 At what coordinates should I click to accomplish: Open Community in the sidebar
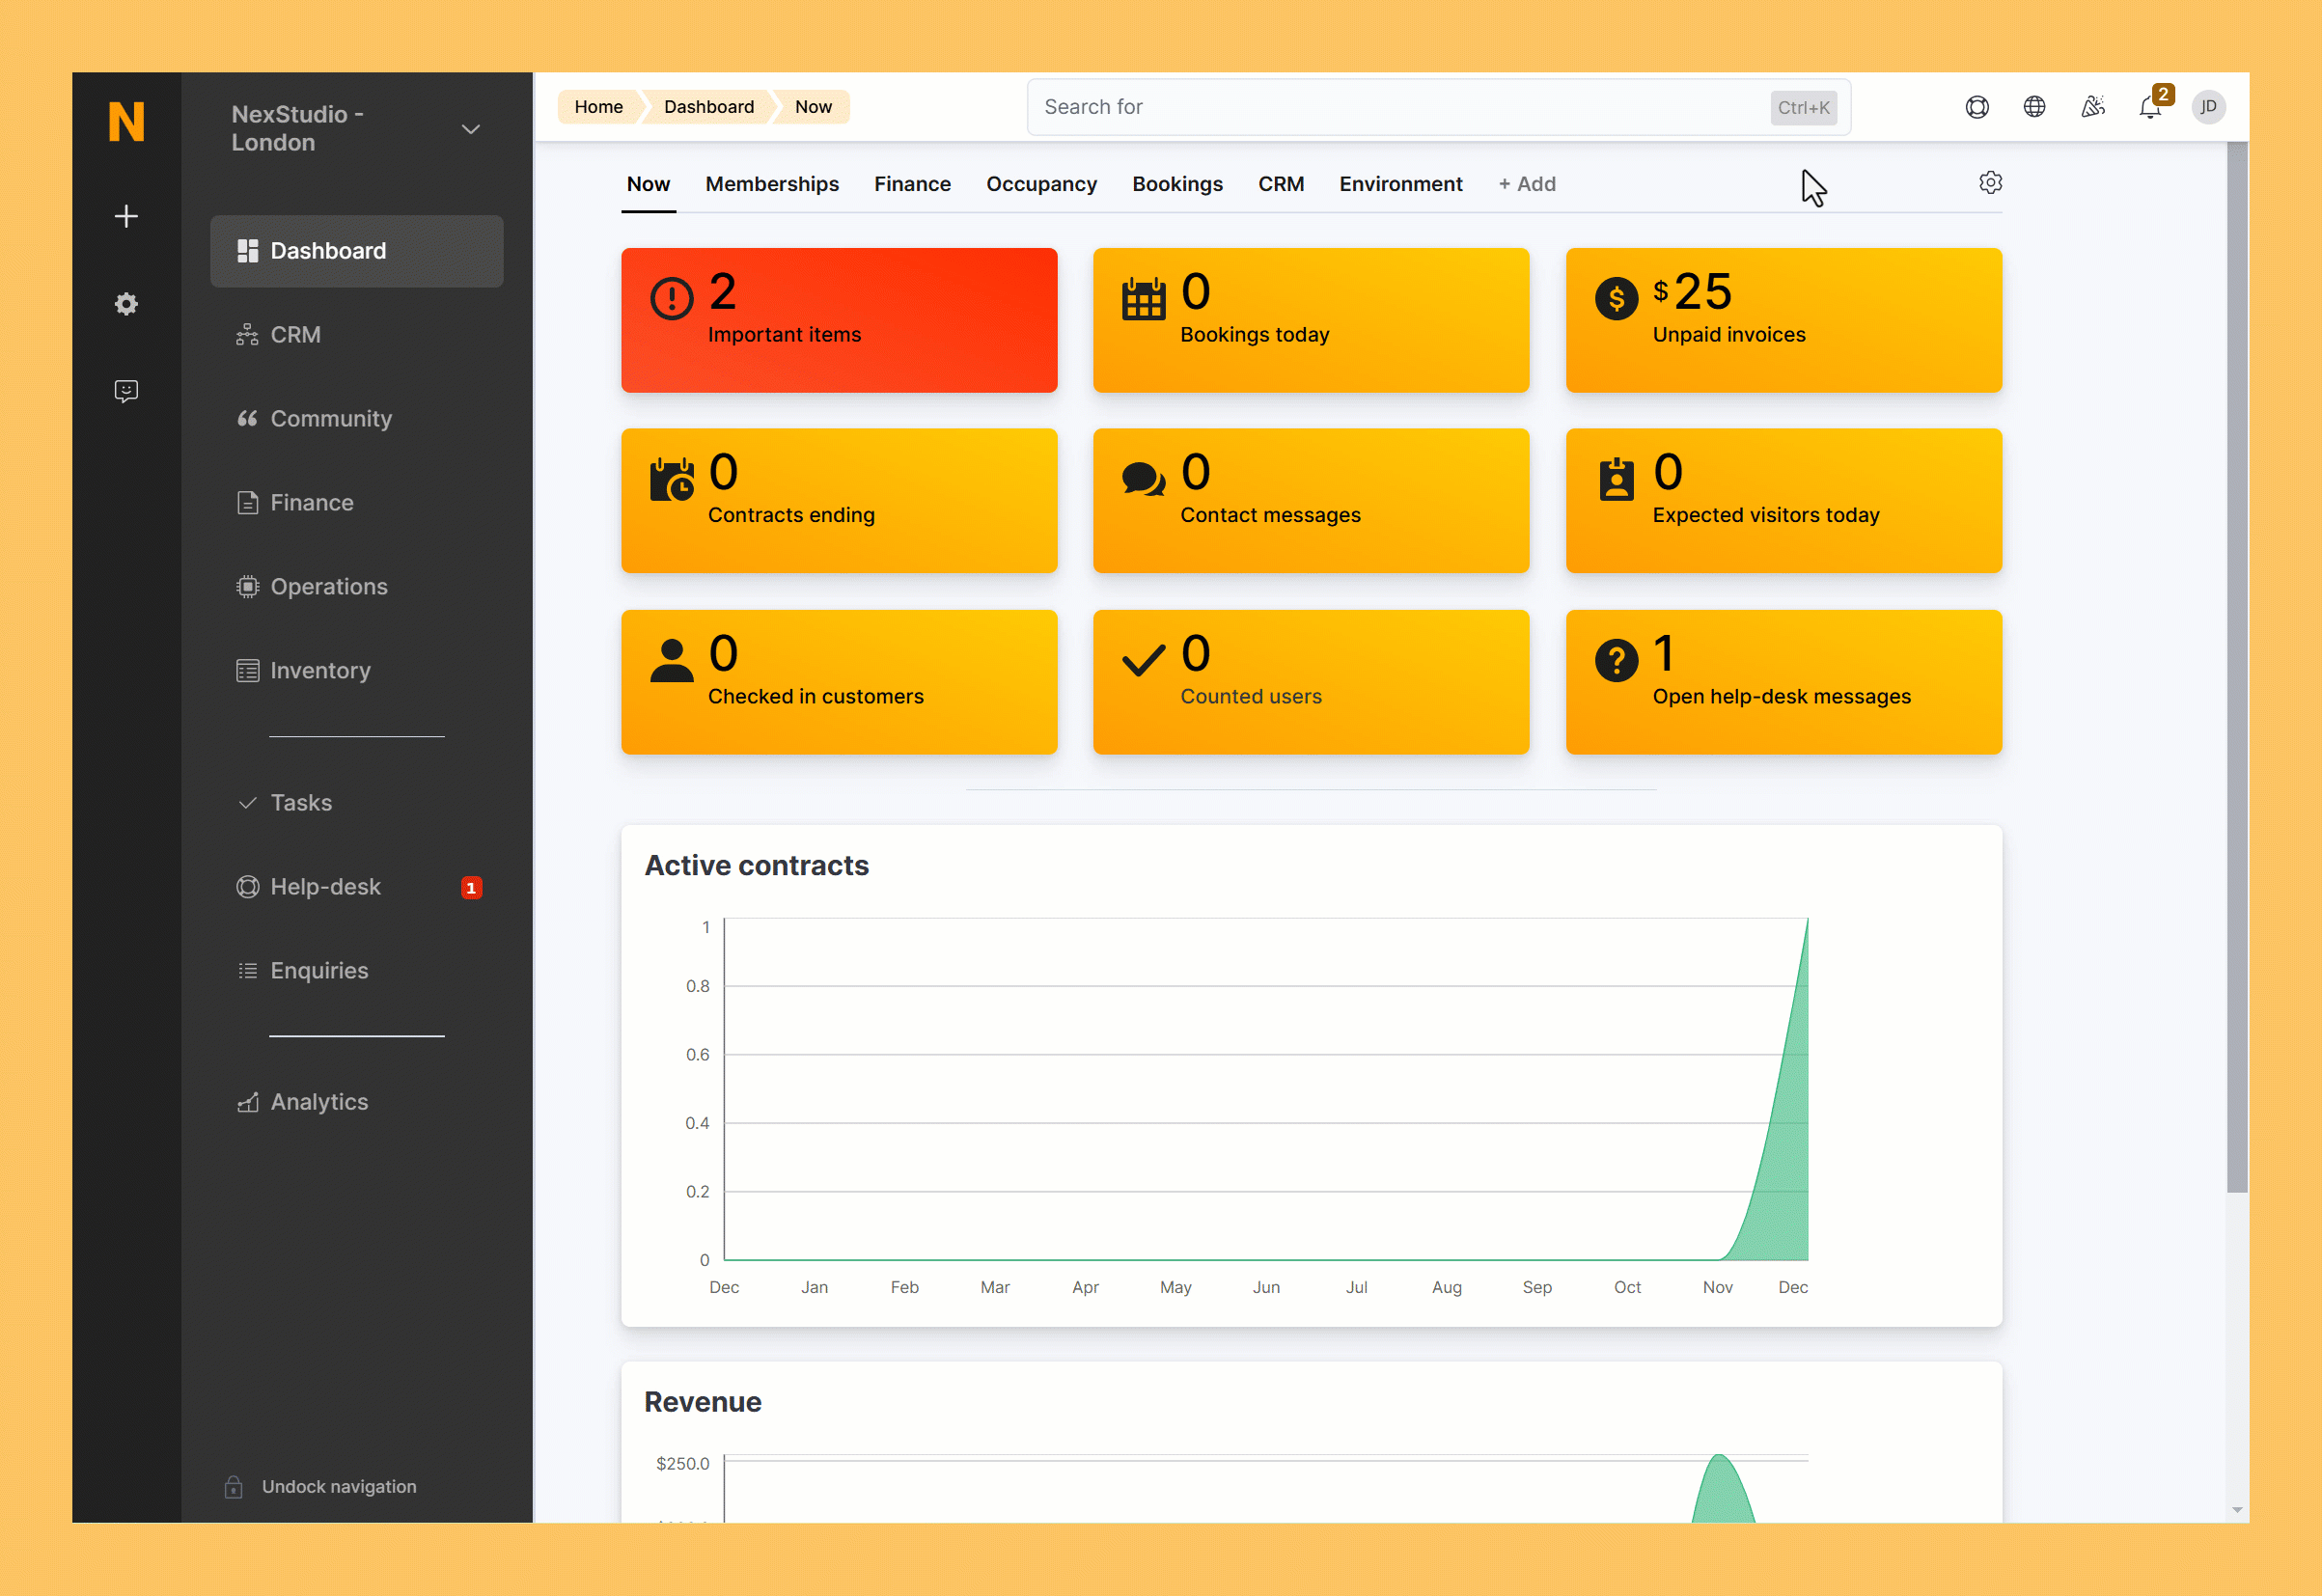click(357, 419)
